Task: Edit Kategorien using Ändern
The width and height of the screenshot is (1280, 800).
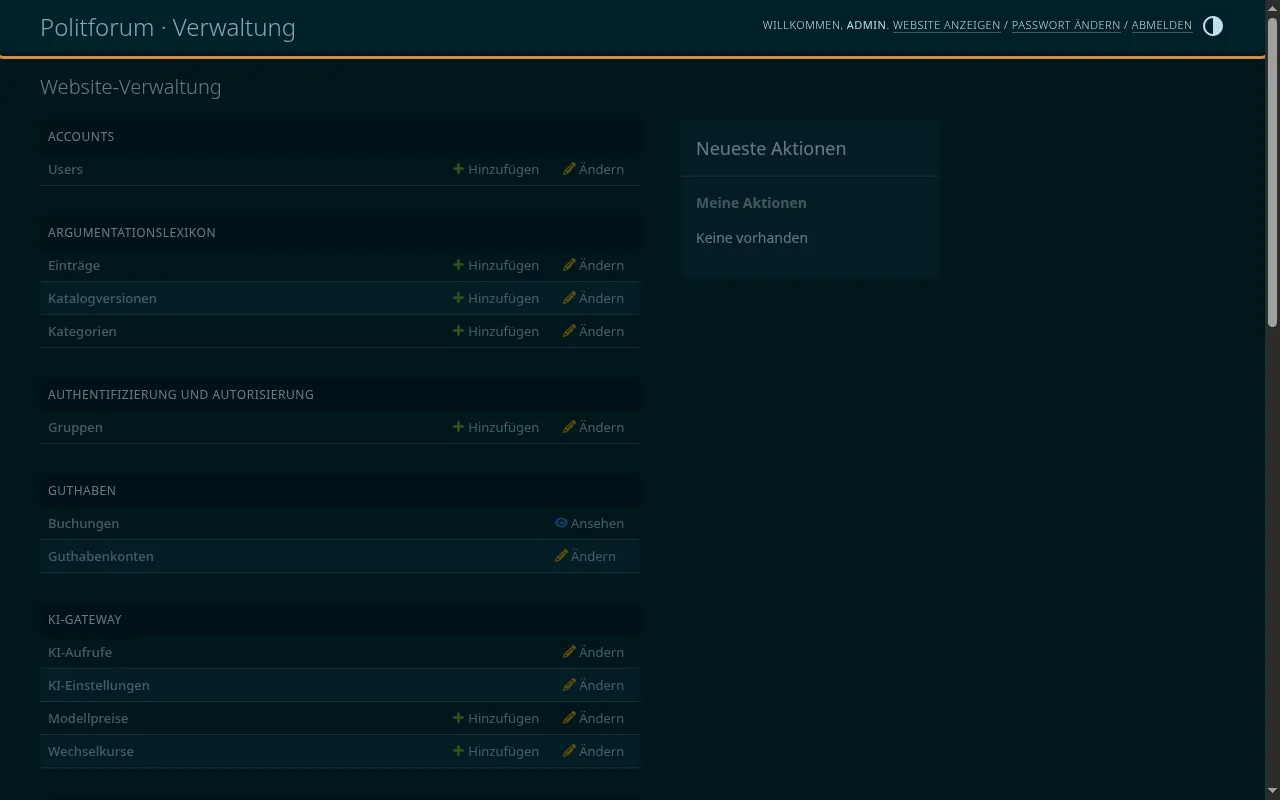Action: (593, 331)
